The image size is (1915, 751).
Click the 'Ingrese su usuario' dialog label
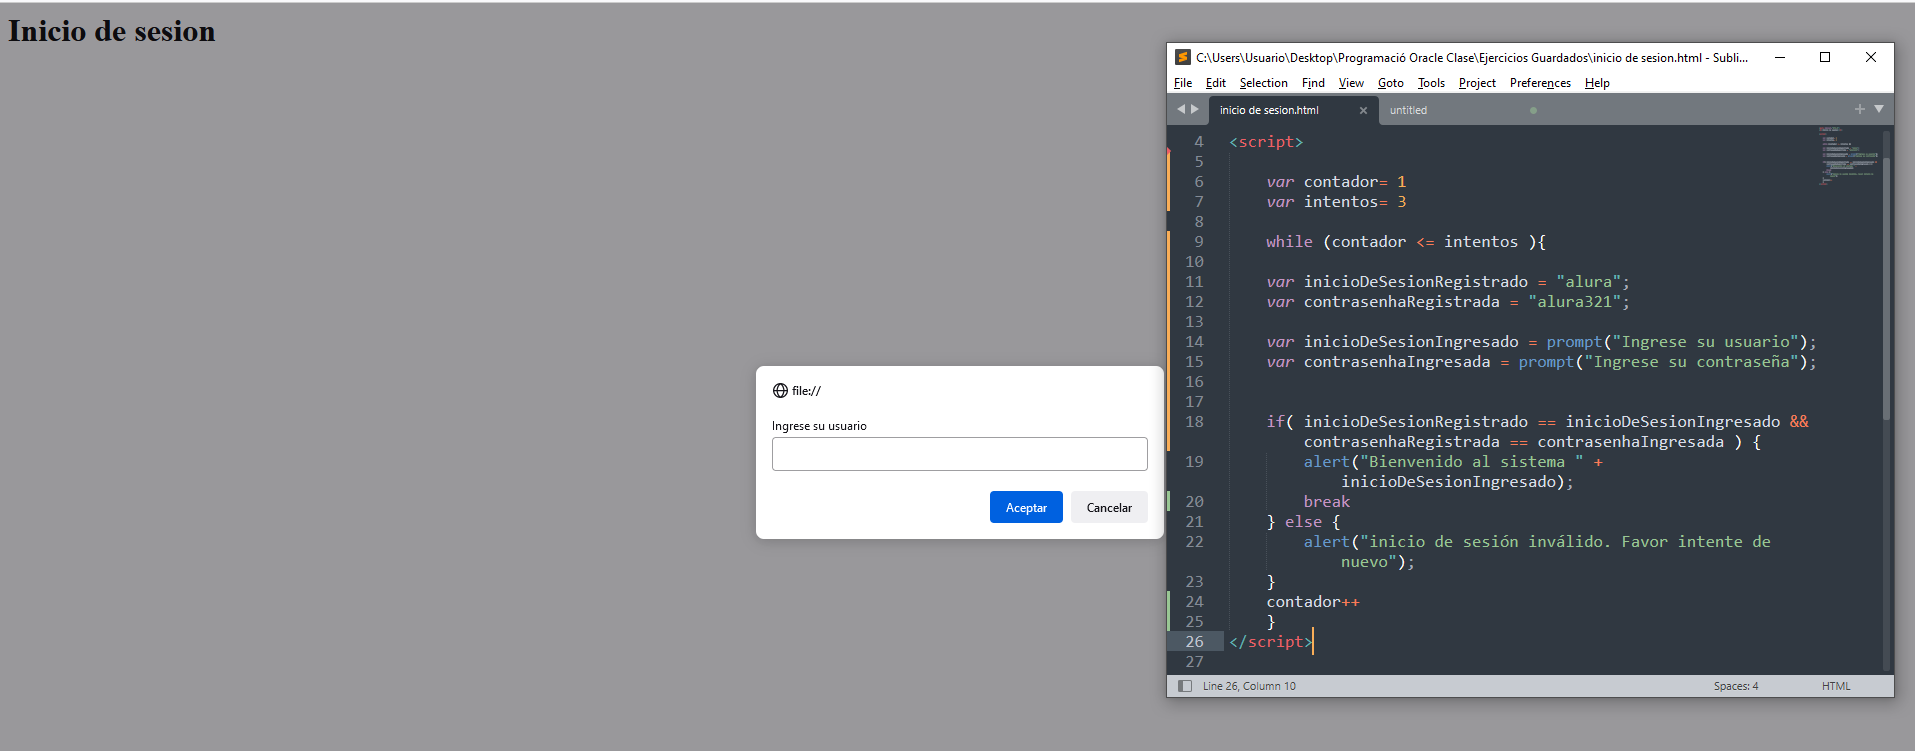(x=819, y=426)
